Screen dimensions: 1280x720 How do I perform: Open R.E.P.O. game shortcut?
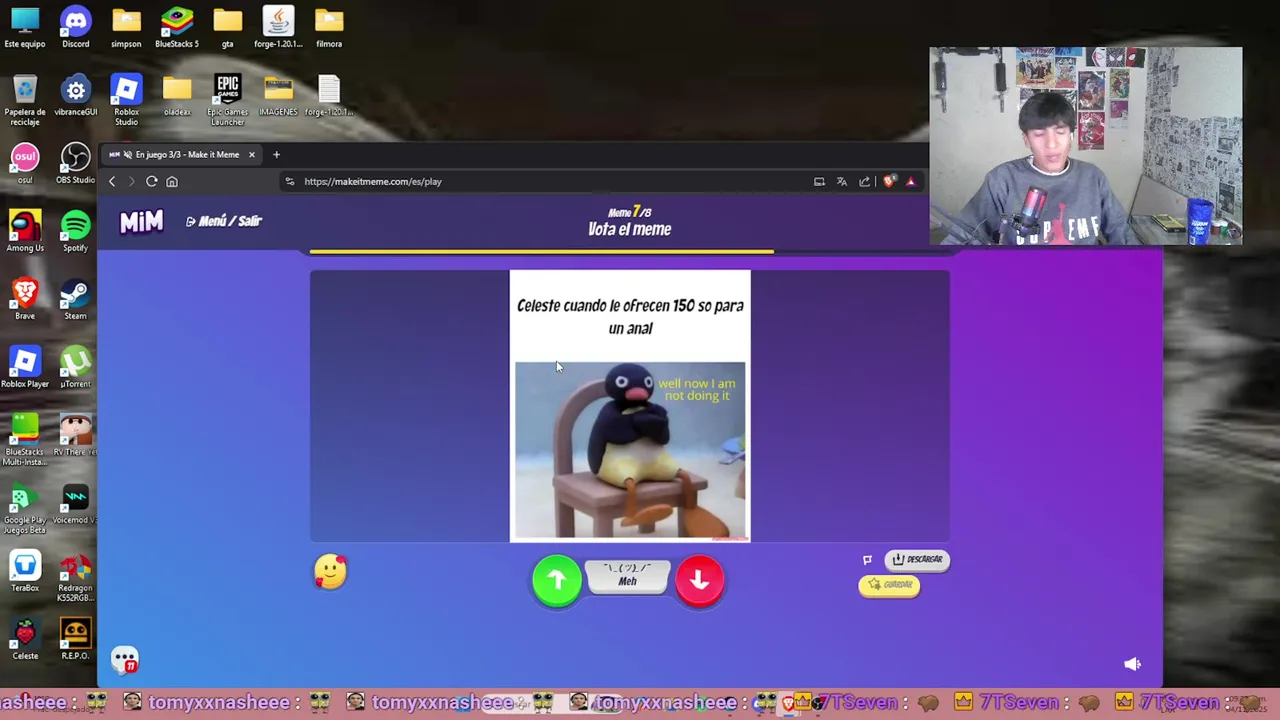pos(75,639)
